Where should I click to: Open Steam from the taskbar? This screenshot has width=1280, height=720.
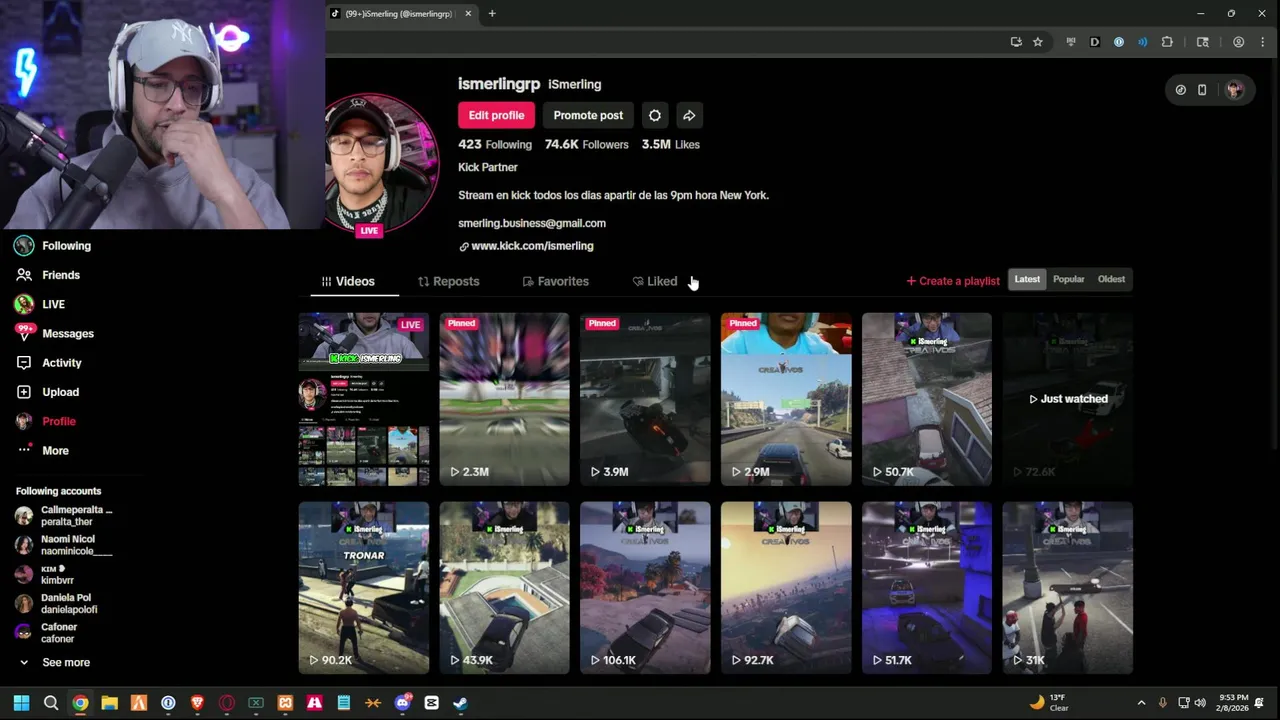coord(460,703)
